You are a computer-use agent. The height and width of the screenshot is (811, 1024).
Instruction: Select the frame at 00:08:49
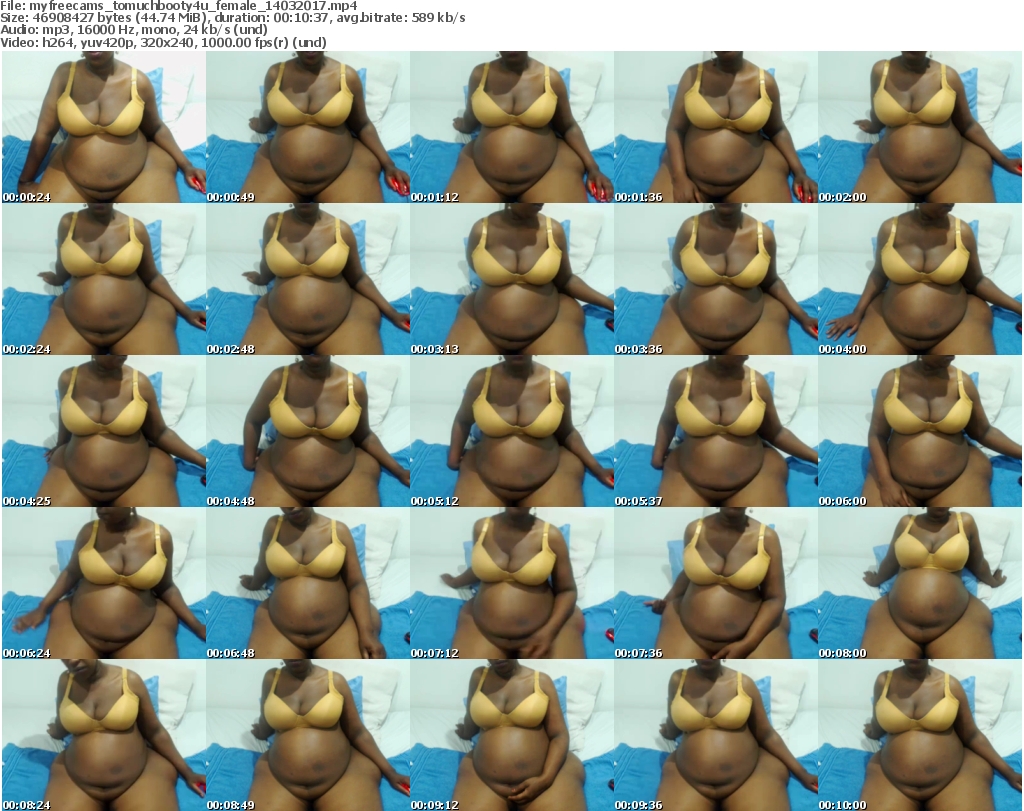point(308,735)
